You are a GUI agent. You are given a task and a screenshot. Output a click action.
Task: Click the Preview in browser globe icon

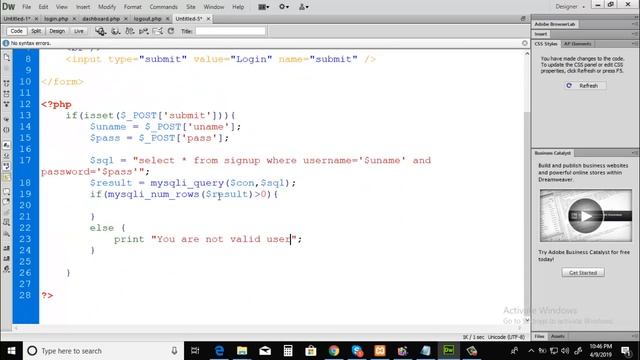tap(116, 31)
